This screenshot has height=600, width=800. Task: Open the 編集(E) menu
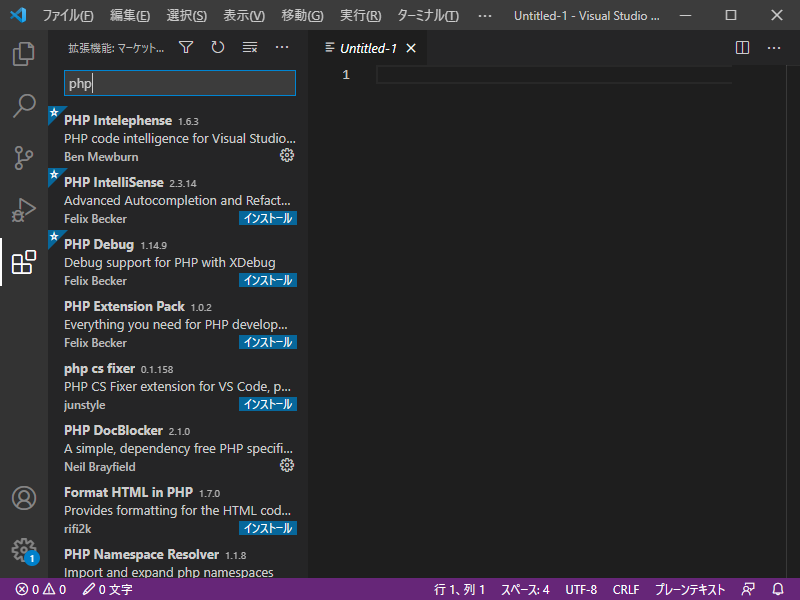130,15
